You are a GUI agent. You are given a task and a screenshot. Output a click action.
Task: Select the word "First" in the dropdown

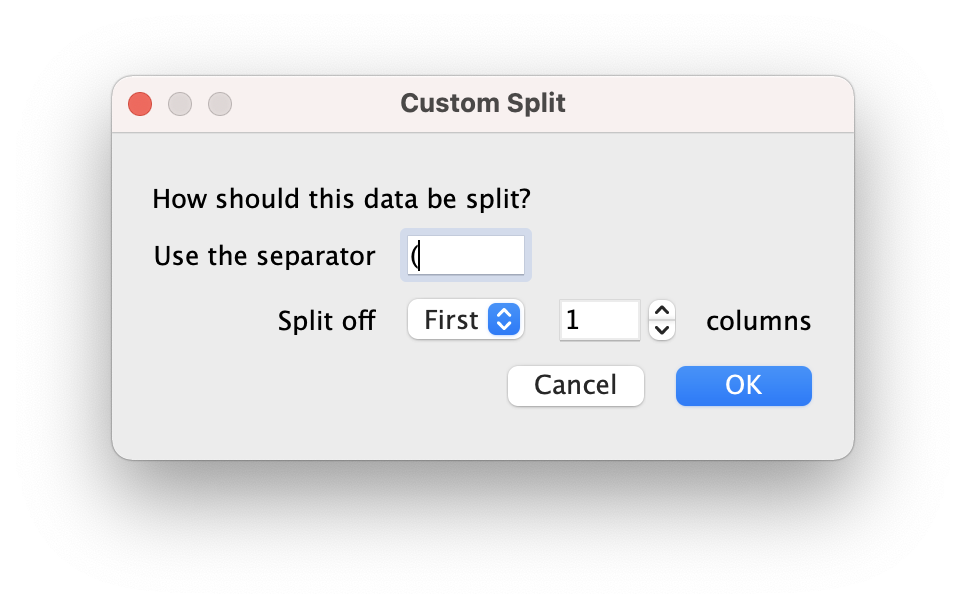pos(451,320)
